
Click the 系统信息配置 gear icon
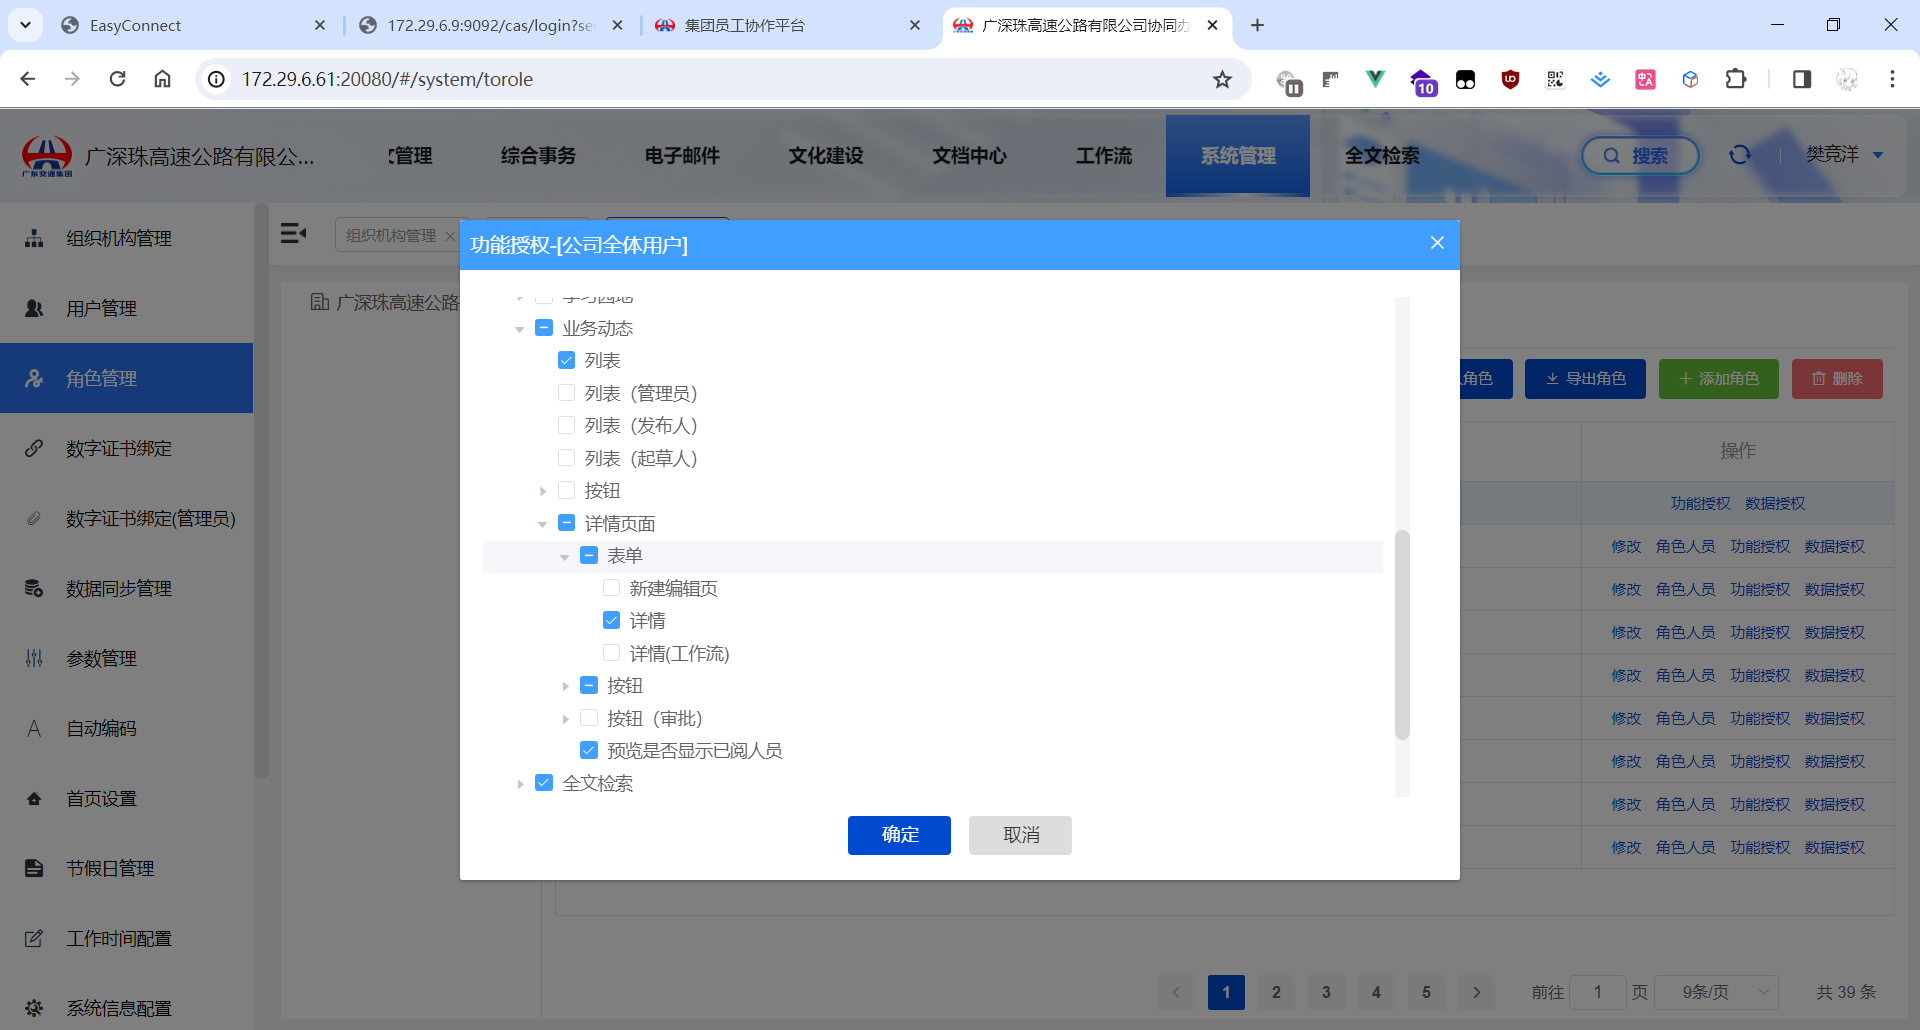click(x=34, y=1008)
